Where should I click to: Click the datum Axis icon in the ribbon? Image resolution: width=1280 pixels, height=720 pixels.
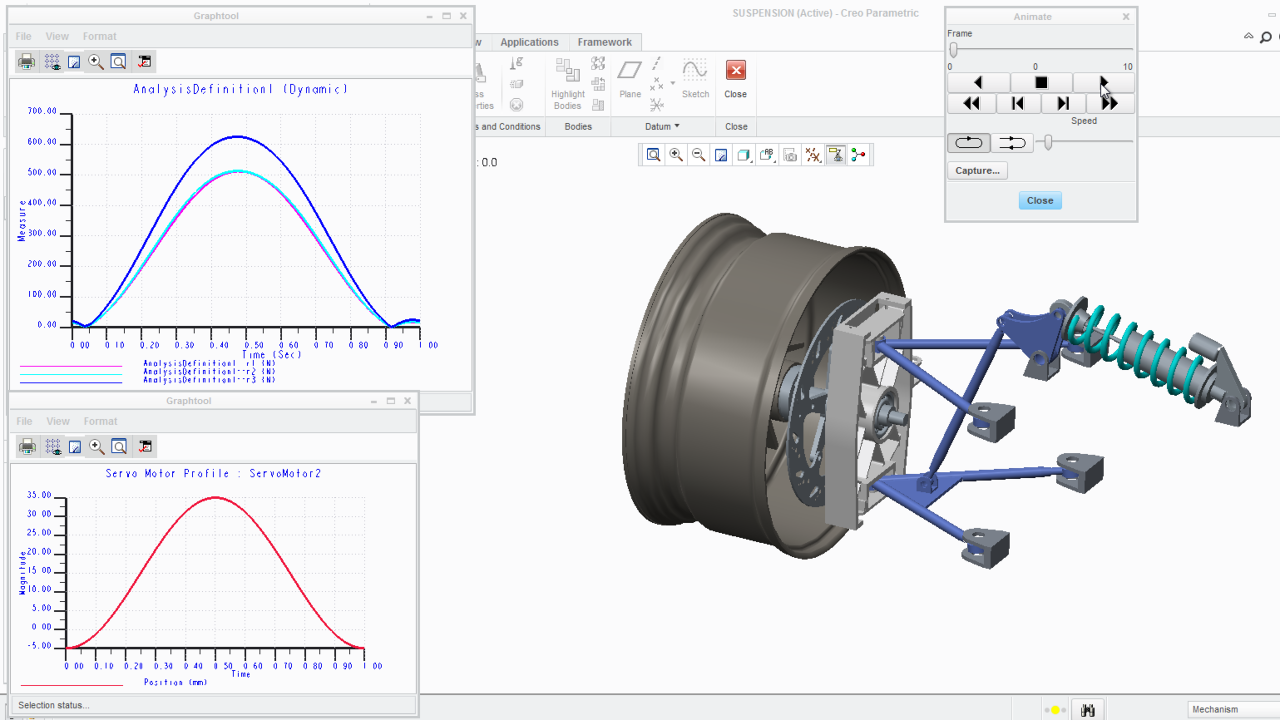[657, 64]
